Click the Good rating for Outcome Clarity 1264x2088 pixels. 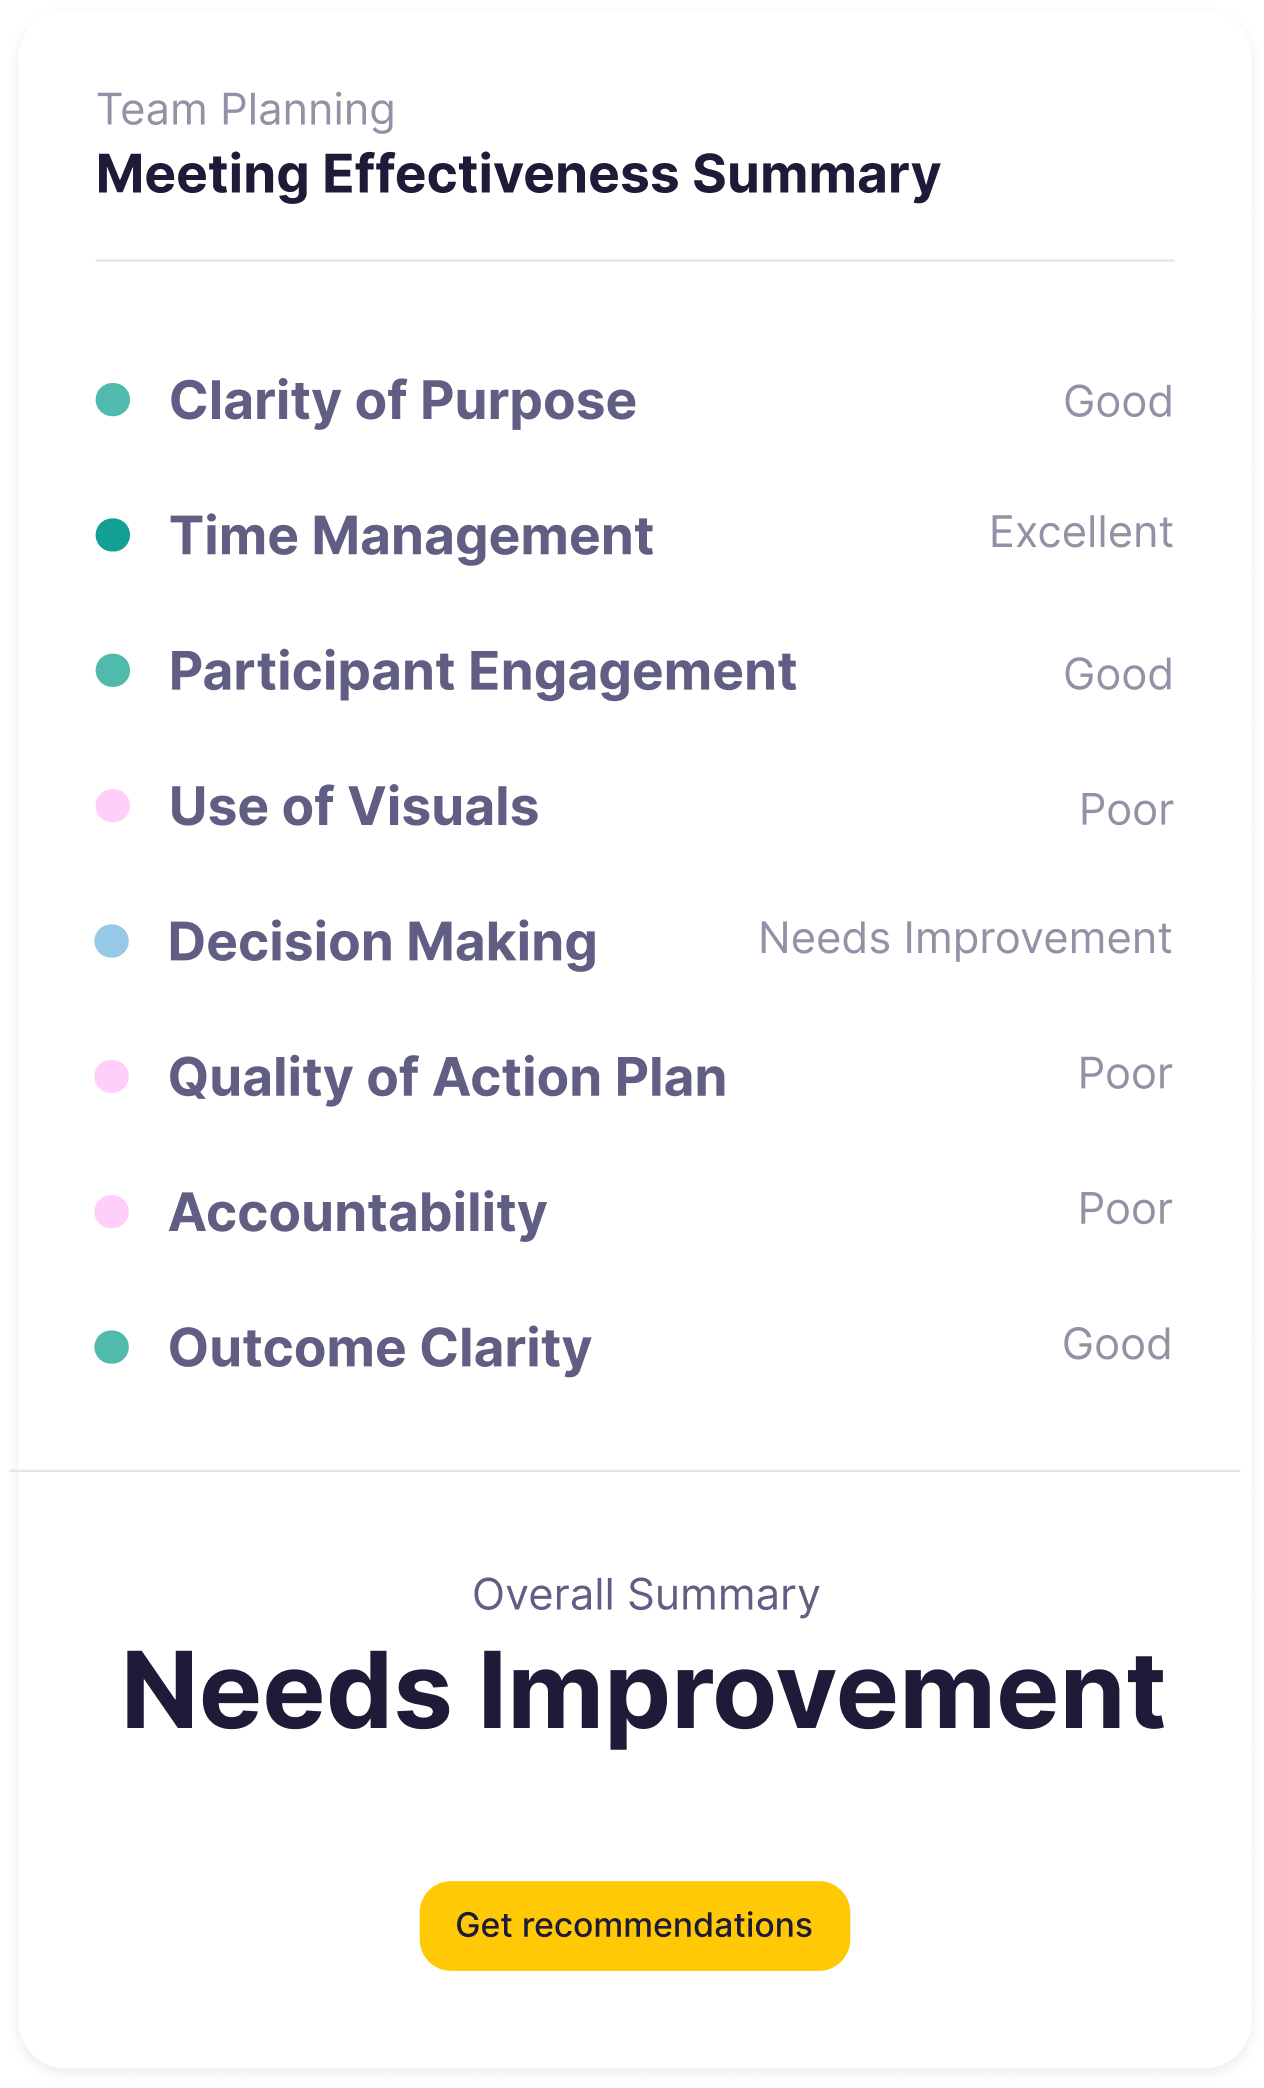click(x=1117, y=1344)
